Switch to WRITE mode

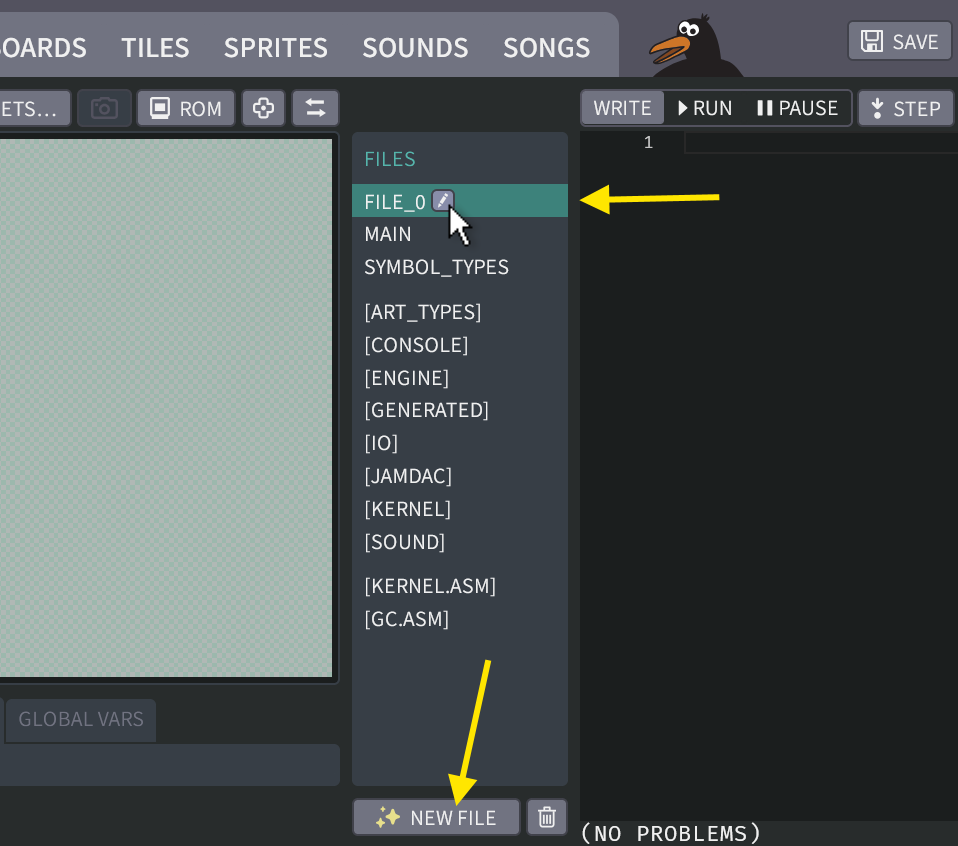point(621,107)
